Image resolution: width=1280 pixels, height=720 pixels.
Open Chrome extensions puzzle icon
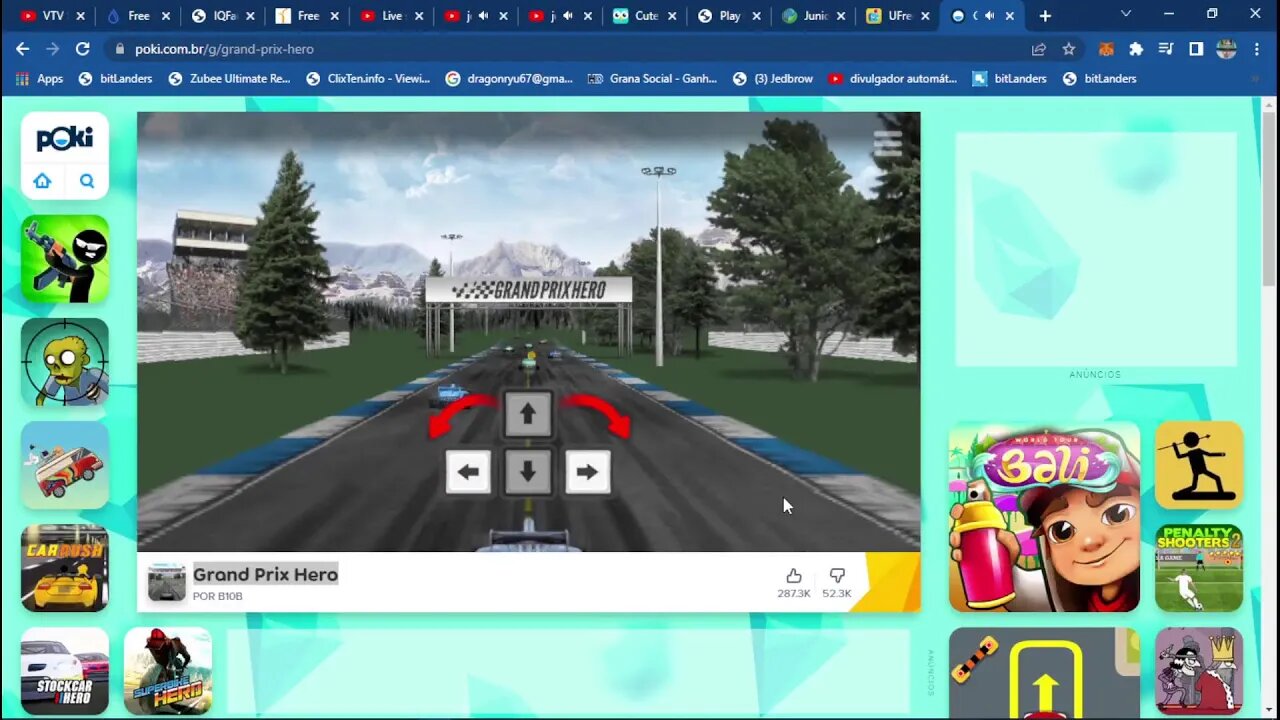tap(1136, 49)
